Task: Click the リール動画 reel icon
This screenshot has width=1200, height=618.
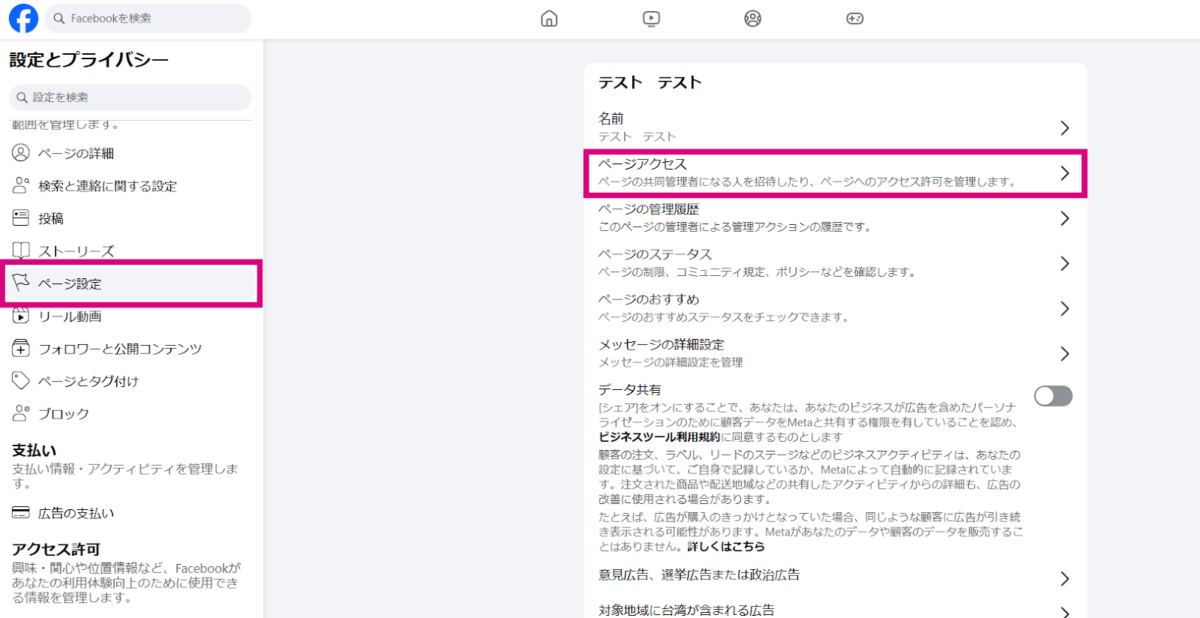Action: tap(20, 316)
